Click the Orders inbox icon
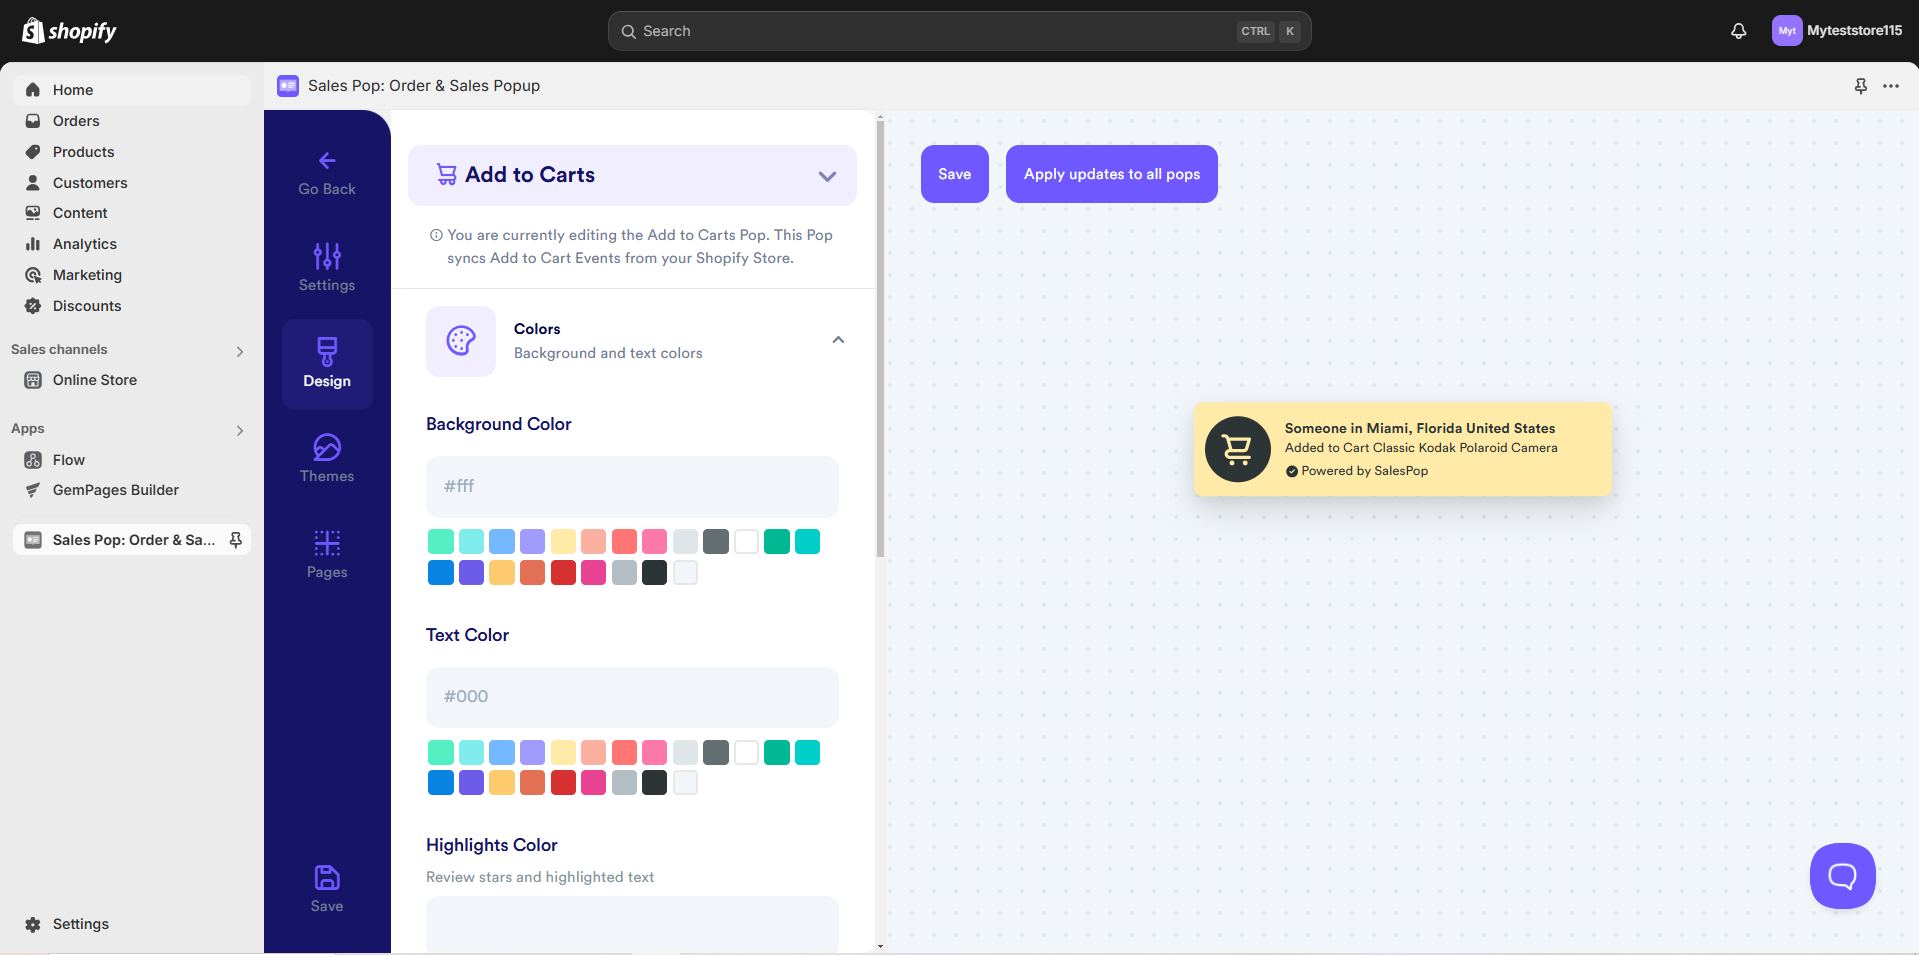Screen dimensions: 1919x955 click(x=33, y=121)
